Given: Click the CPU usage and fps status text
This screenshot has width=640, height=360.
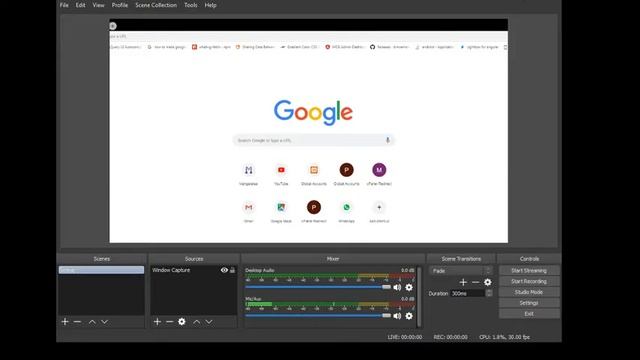Looking at the screenshot, I should point(504,337).
